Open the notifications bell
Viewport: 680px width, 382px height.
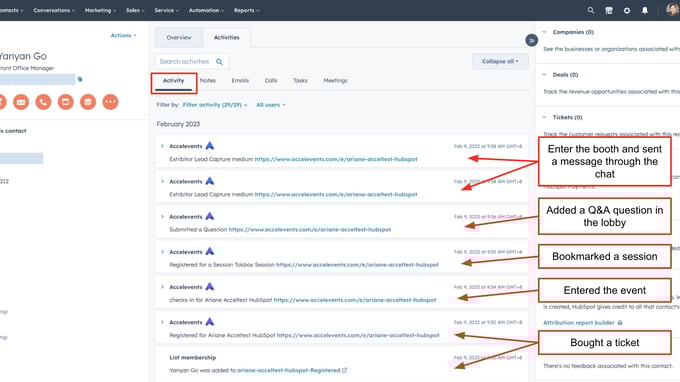(645, 10)
